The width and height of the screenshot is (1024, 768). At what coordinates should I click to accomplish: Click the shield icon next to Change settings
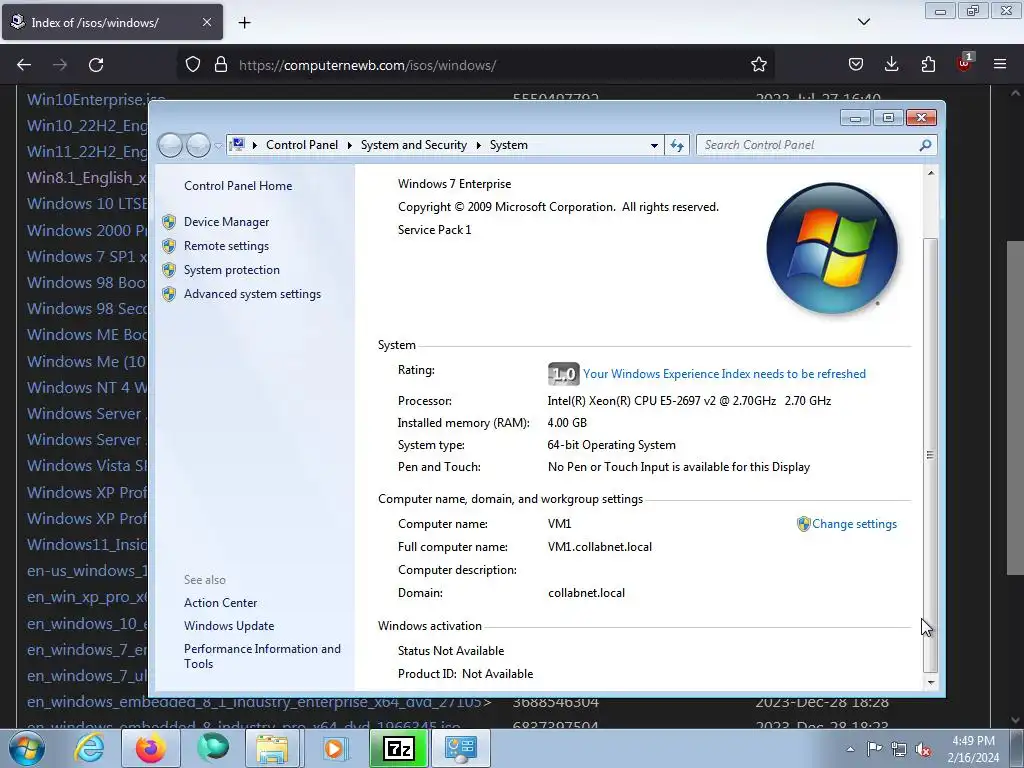(x=803, y=524)
